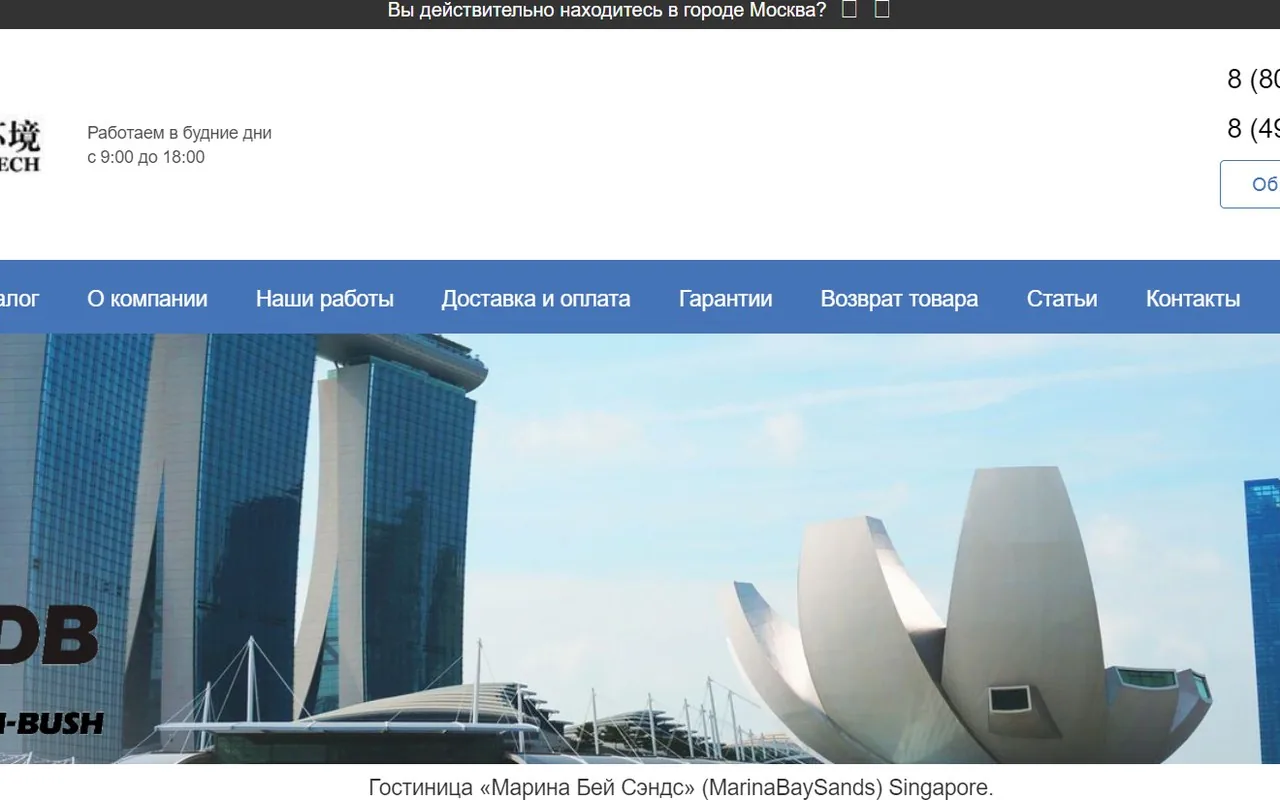Click the с 9:00 до 18:00 working hours text
1280x800 pixels.
pyautogui.click(x=146, y=157)
